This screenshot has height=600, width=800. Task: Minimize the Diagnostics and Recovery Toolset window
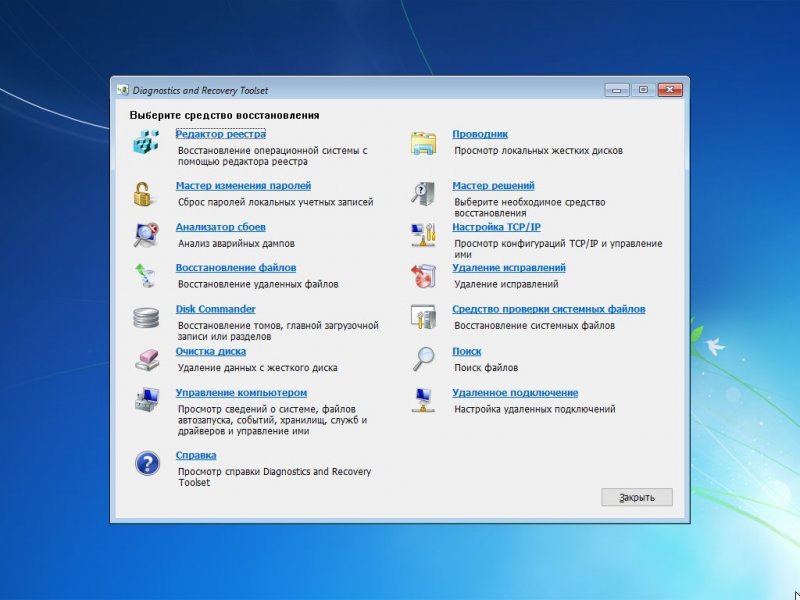tap(617, 90)
